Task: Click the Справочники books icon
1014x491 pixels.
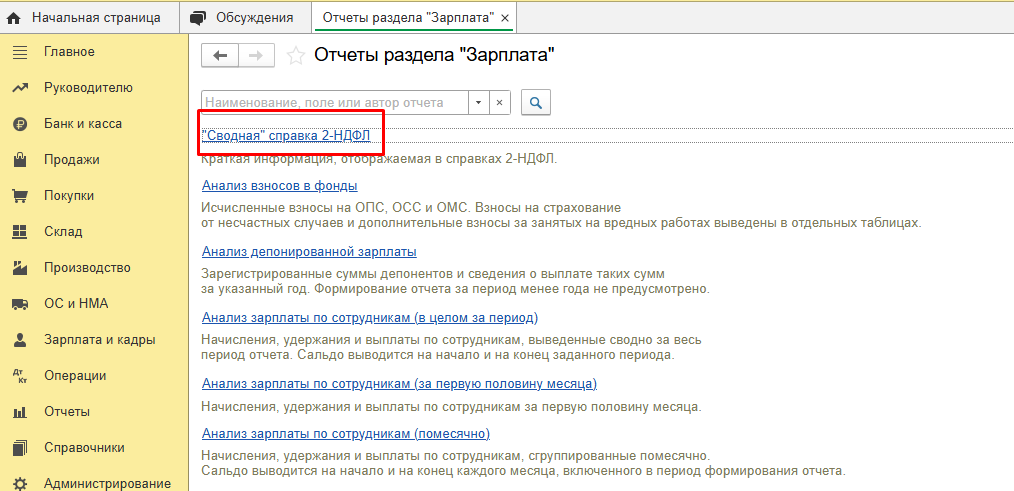Action: (20, 448)
